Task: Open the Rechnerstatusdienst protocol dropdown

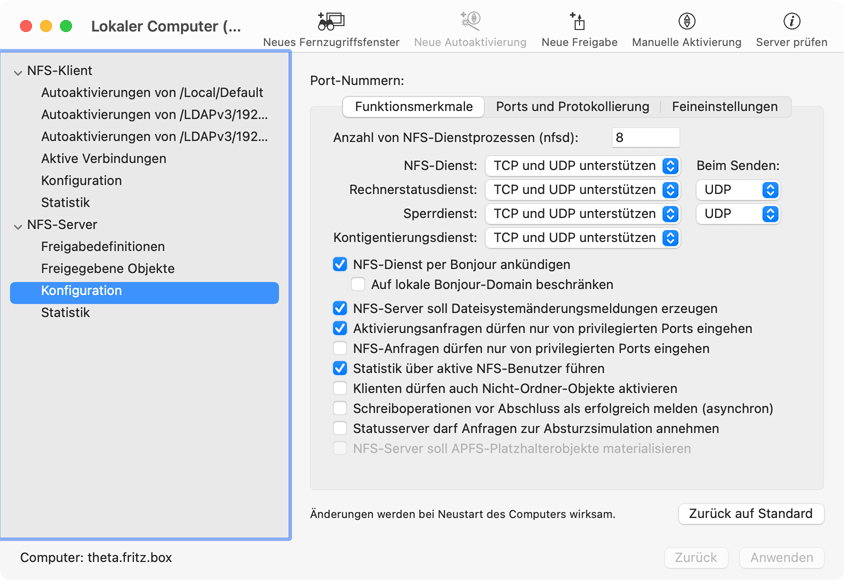Action: [x=582, y=190]
